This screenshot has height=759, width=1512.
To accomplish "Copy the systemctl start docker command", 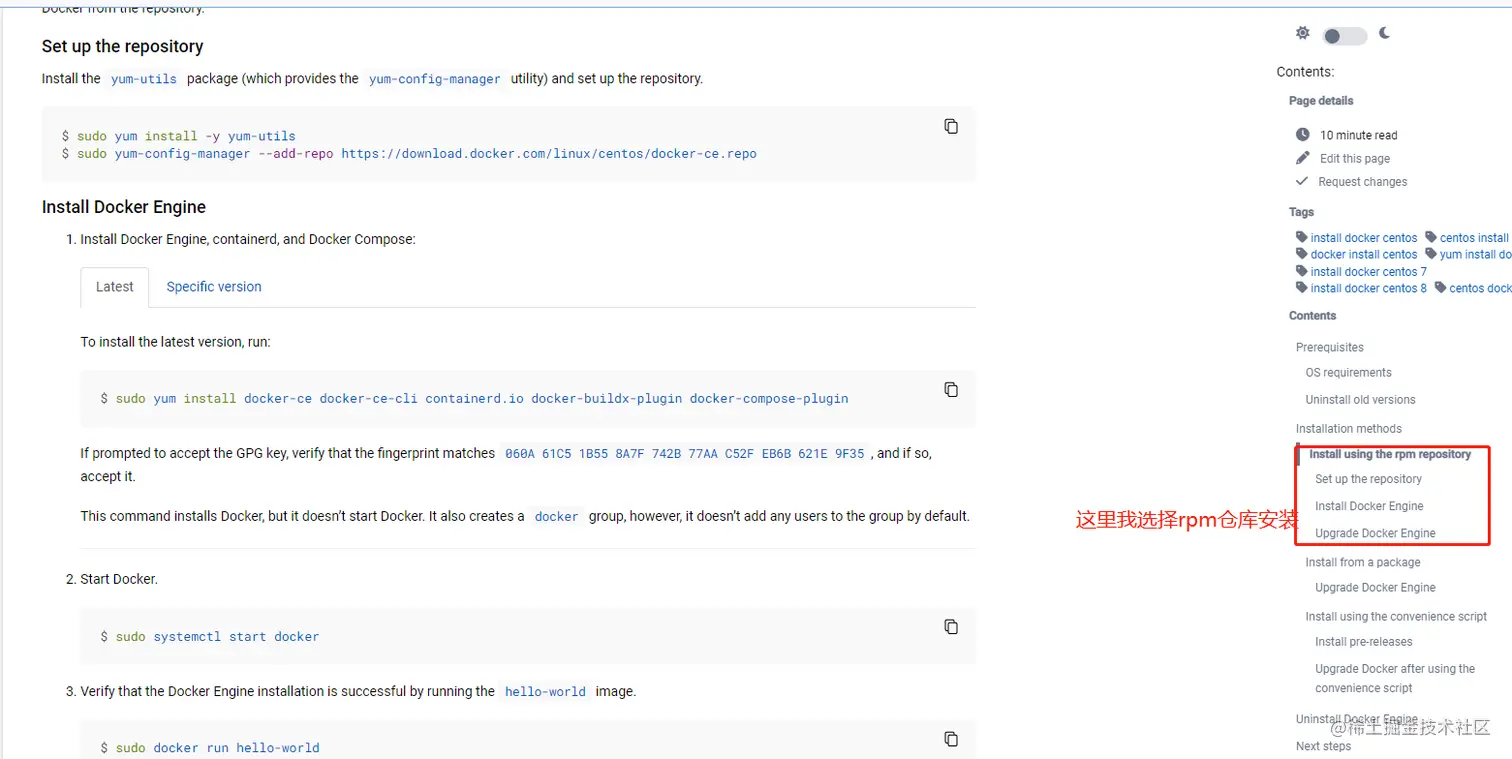I will [x=951, y=627].
